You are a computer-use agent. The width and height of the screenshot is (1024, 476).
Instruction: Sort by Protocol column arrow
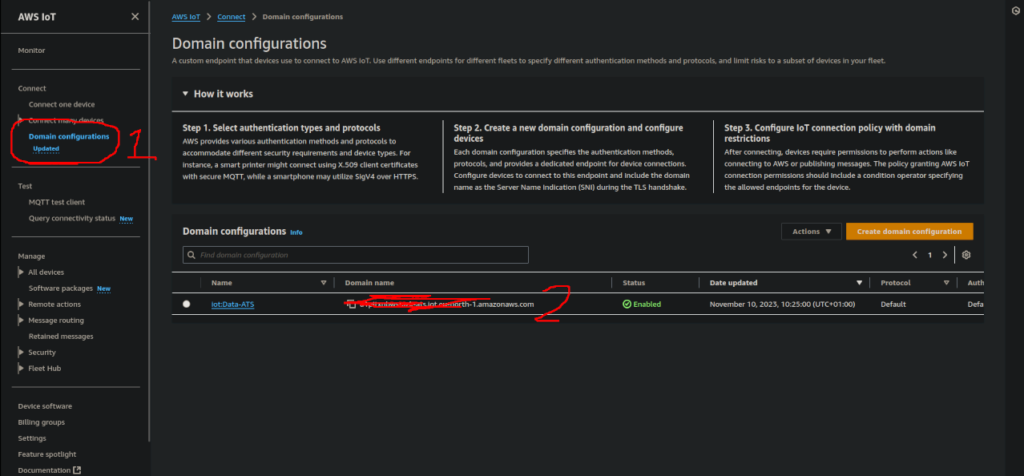pos(946,283)
